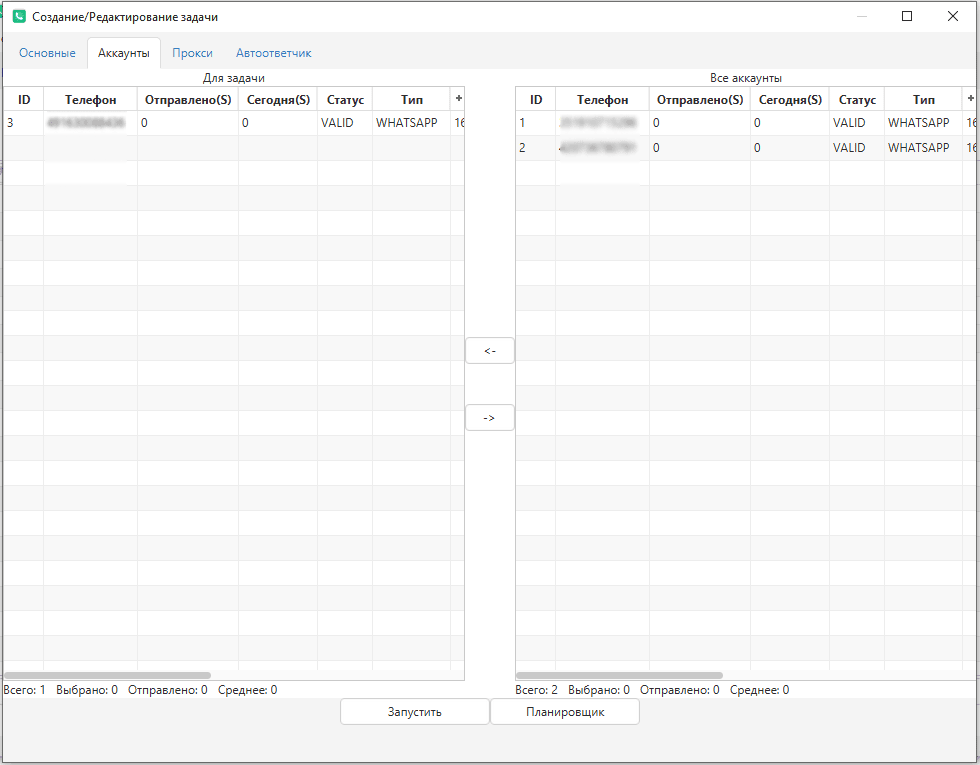Click the left arrow '<-' transfer button

coord(490,351)
